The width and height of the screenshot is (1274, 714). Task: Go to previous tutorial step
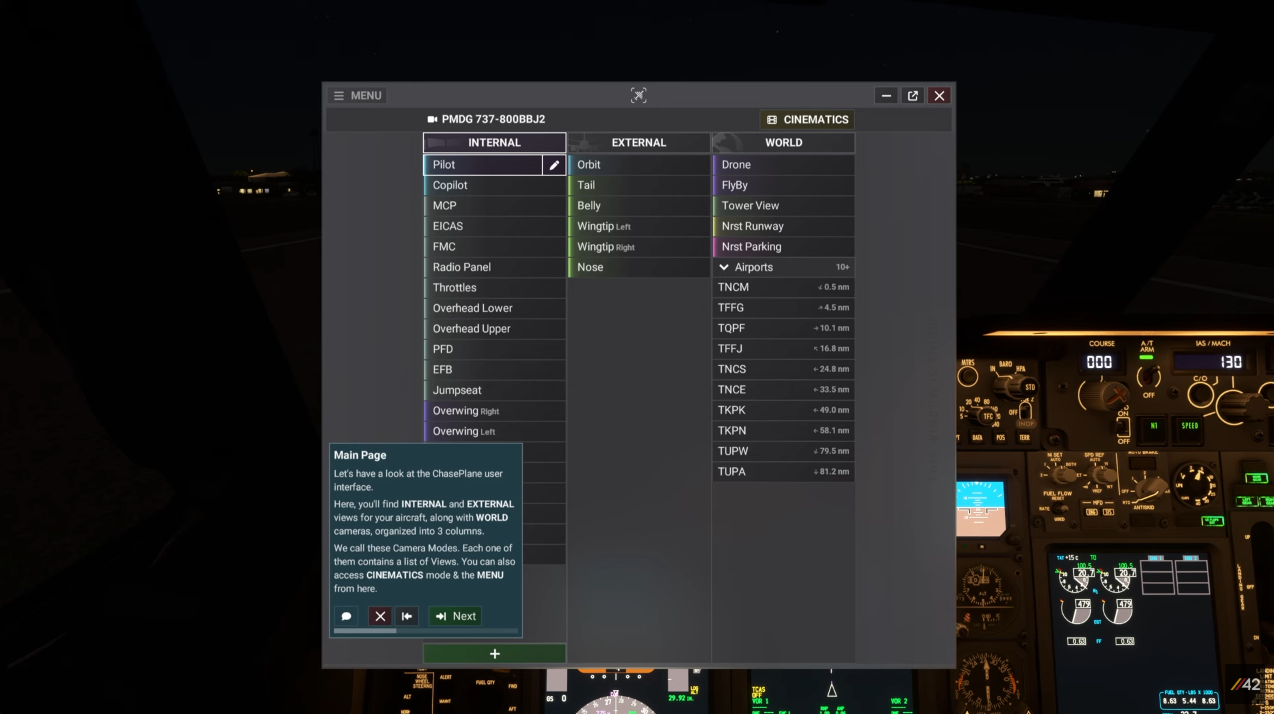click(406, 616)
